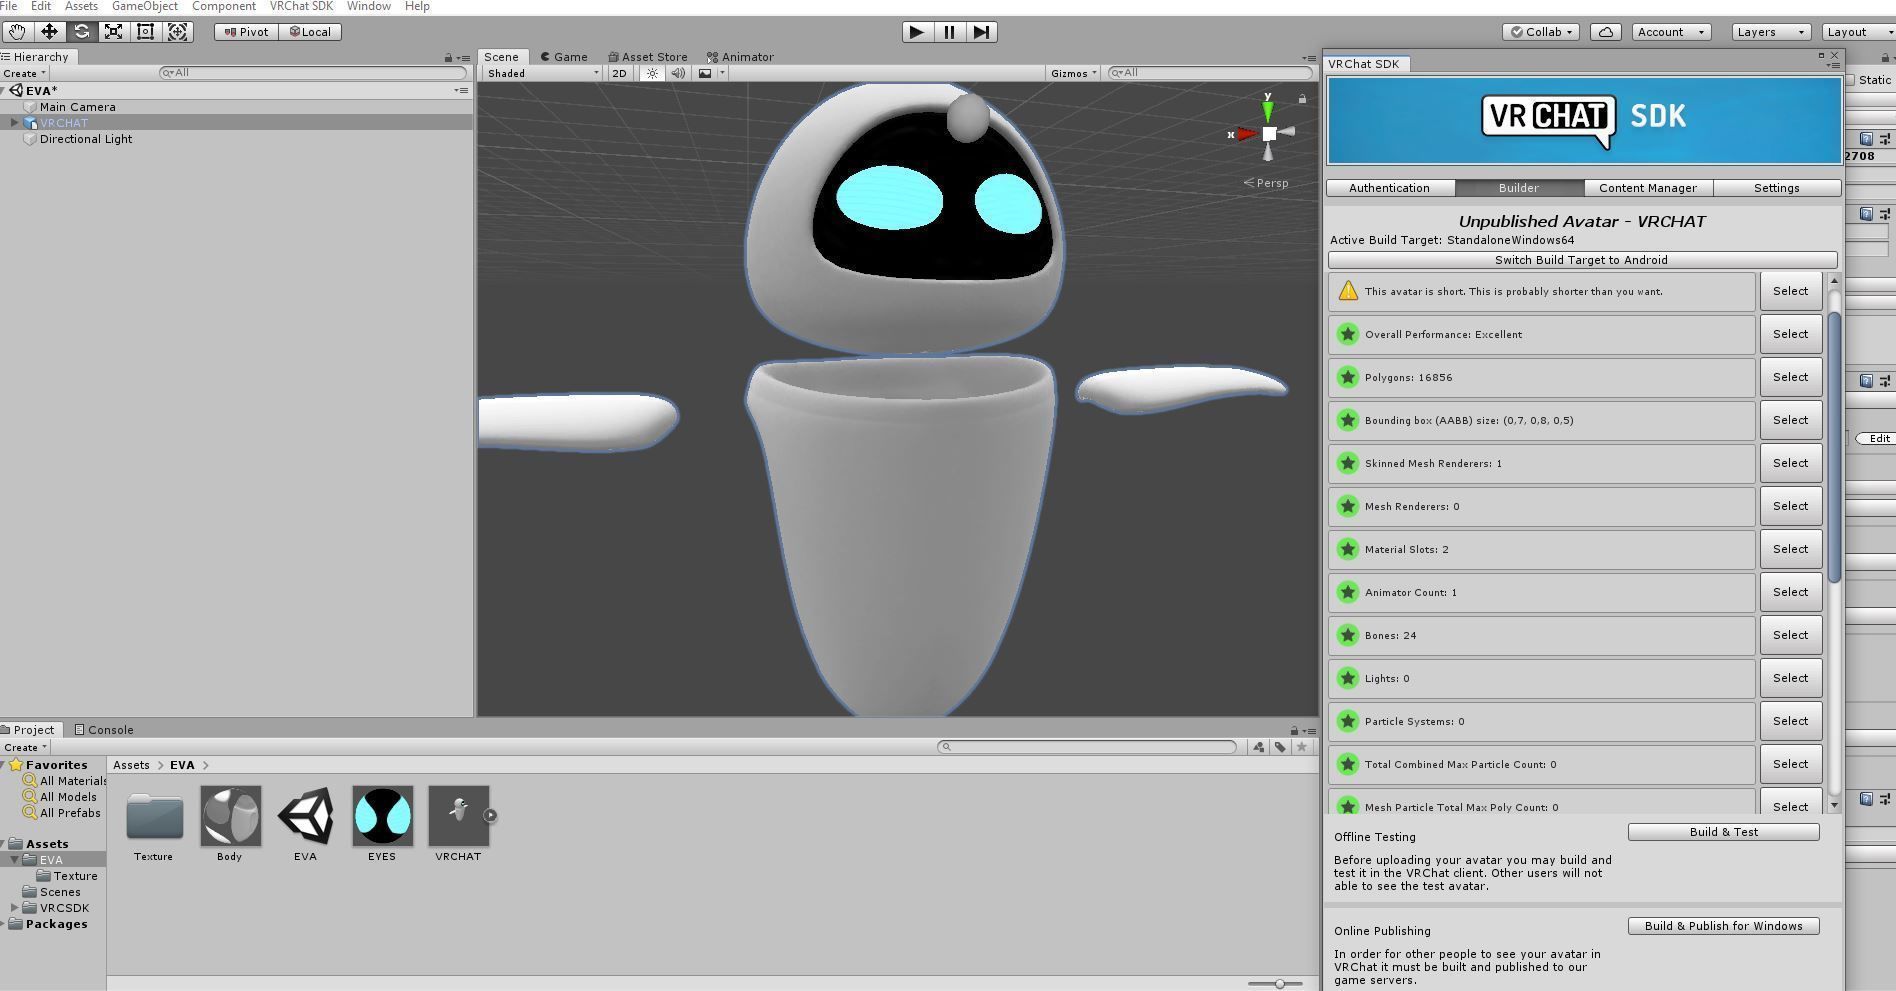The height and width of the screenshot is (991, 1896).
Task: Select the Texture folder thumbnail
Action: pos(154,816)
